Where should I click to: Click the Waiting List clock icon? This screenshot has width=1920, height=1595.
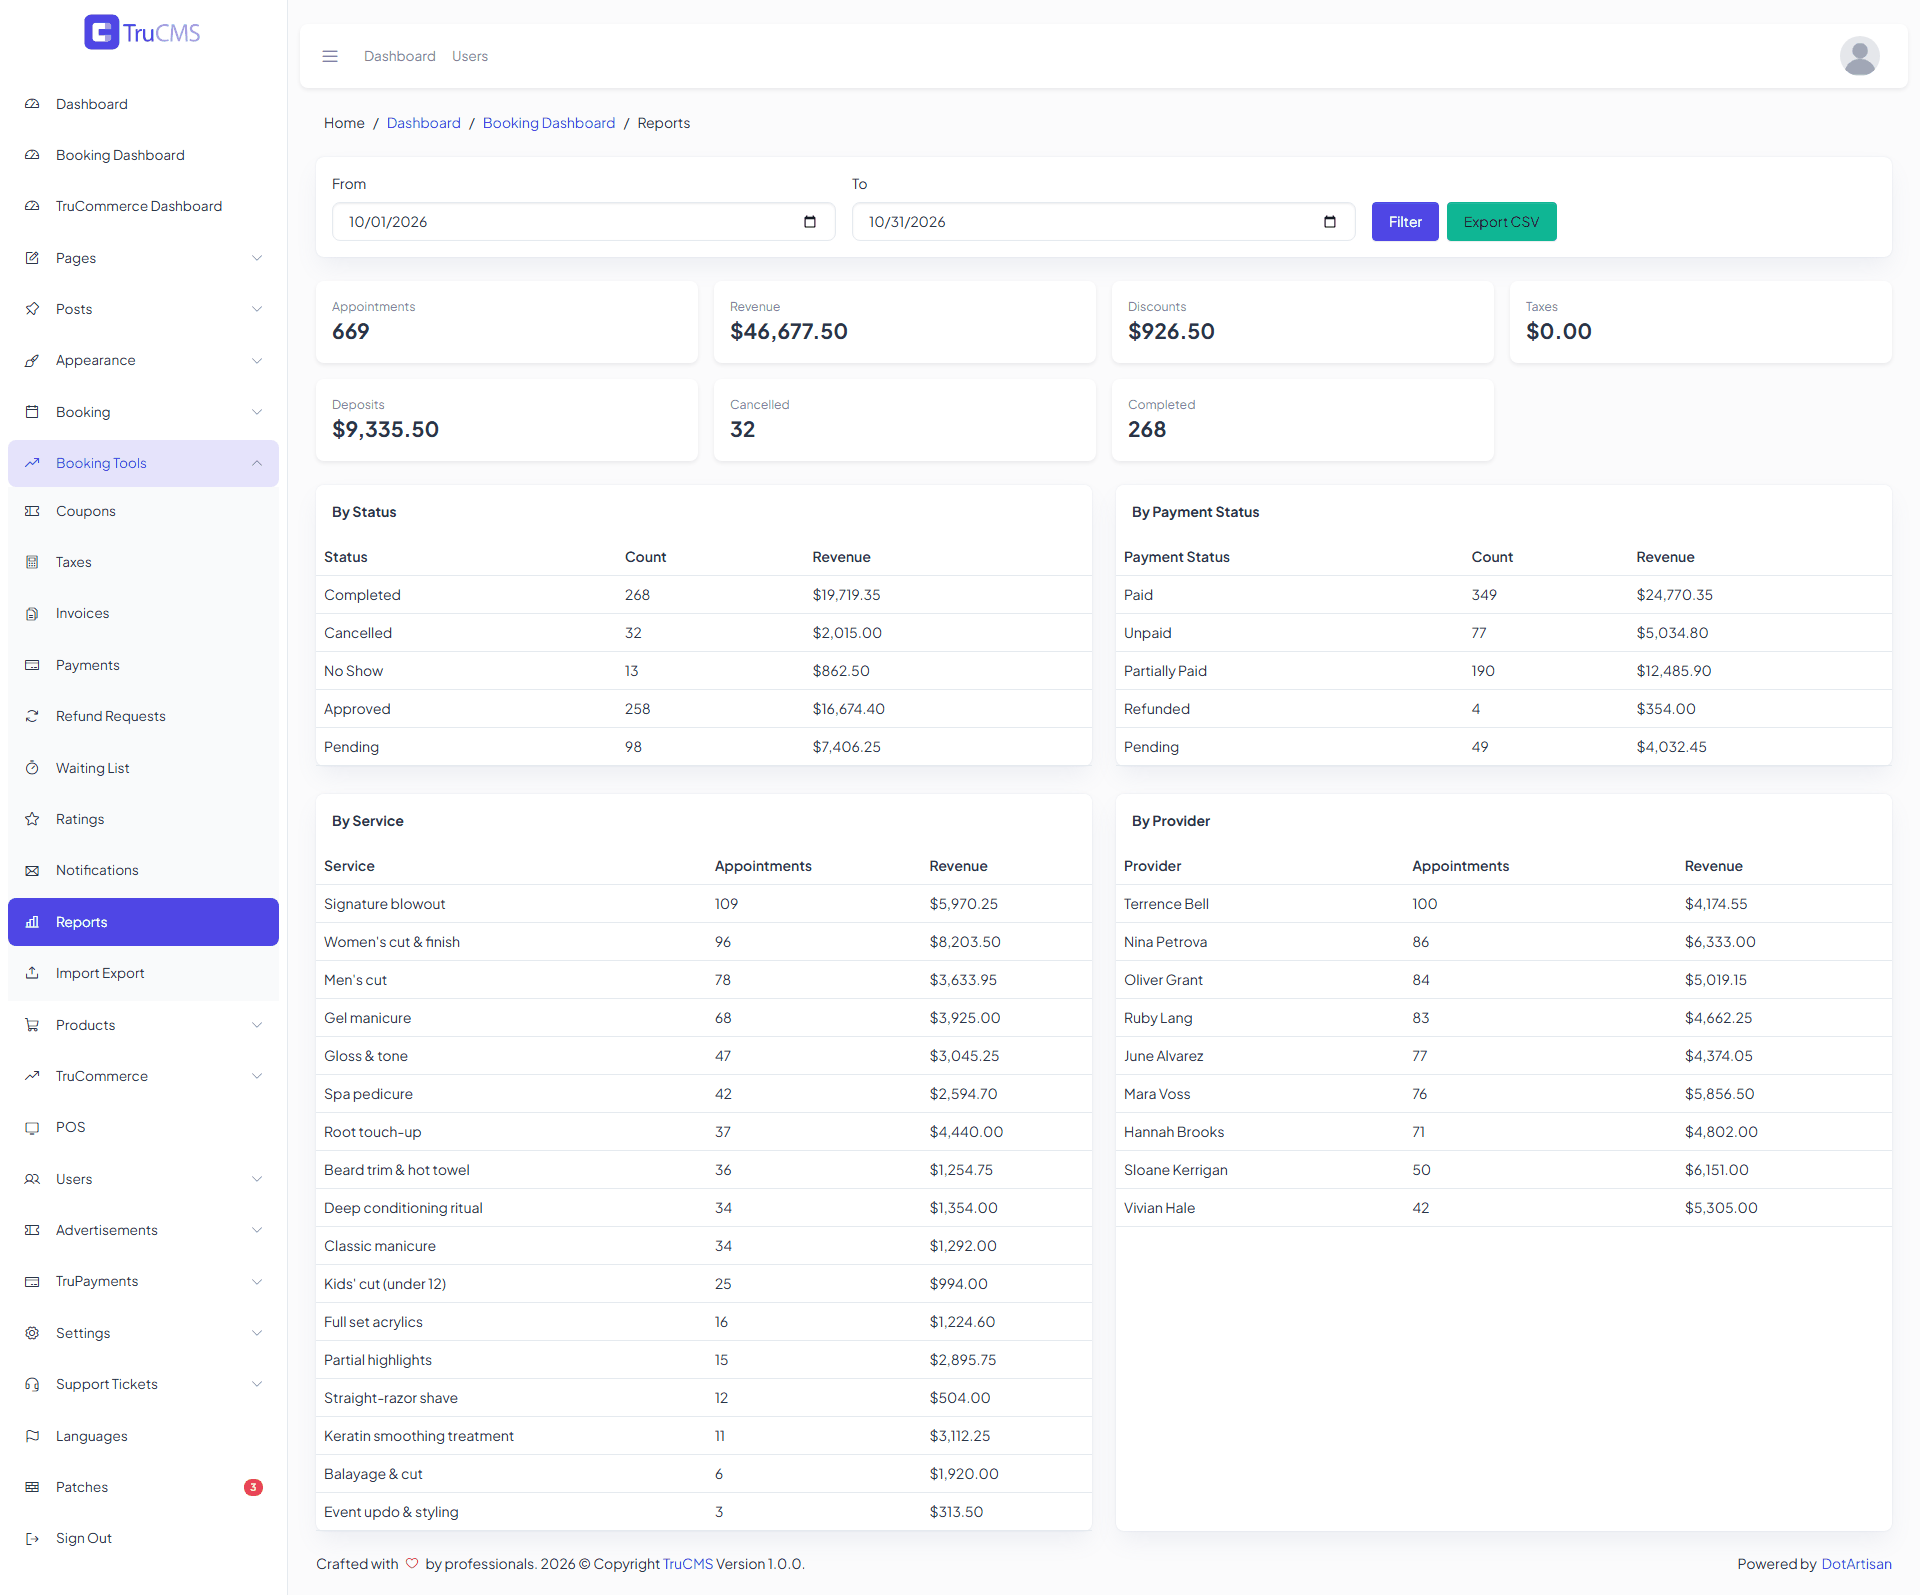point(32,768)
